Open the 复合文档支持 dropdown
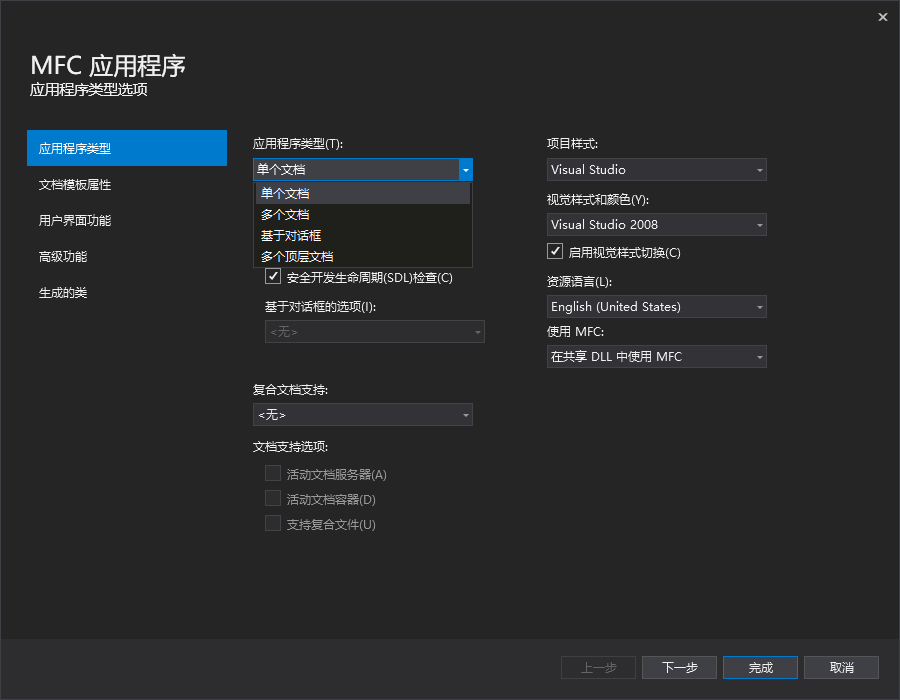 point(362,414)
